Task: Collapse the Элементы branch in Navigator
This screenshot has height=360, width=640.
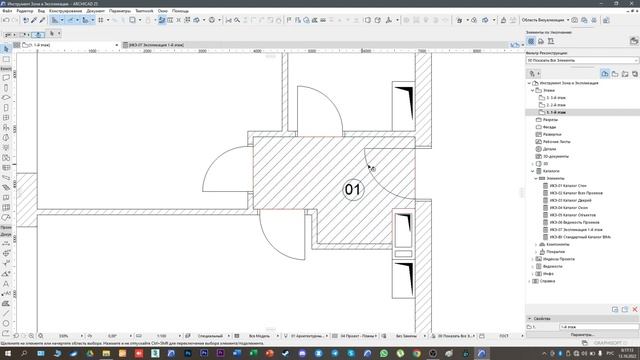Action: [536, 178]
